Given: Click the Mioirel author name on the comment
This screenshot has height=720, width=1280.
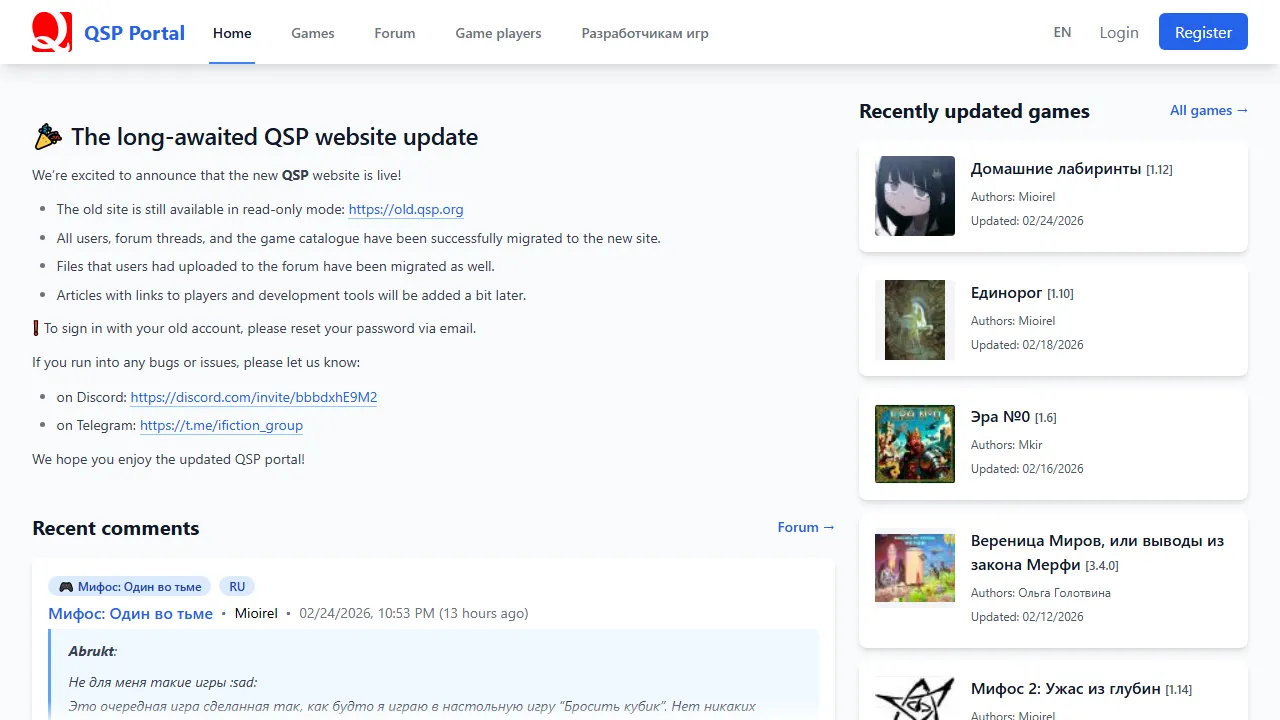Looking at the screenshot, I should (x=256, y=613).
